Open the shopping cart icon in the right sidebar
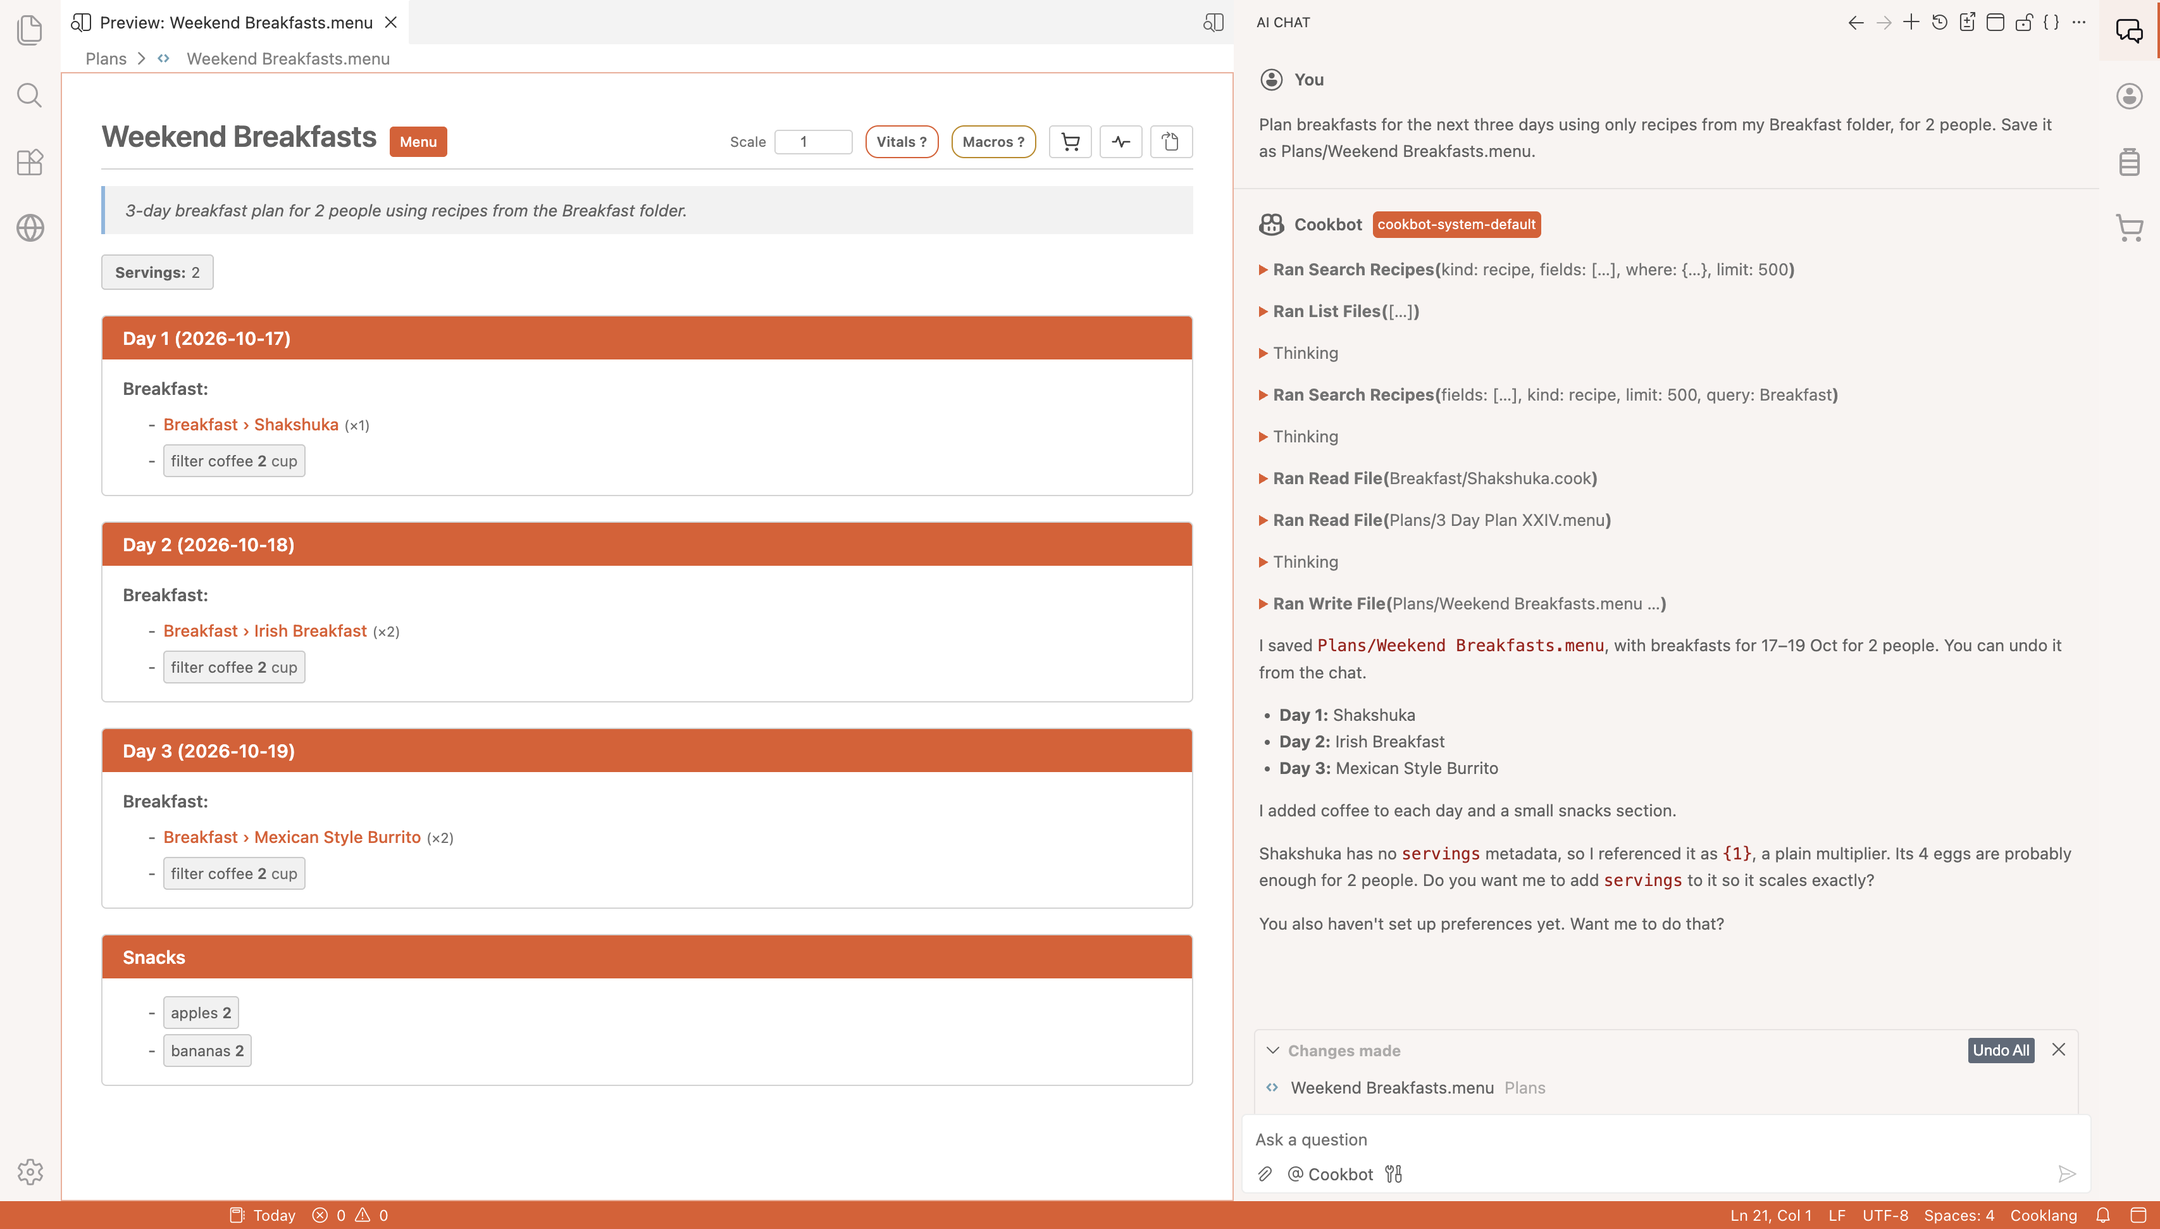This screenshot has height=1229, width=2160. coord(2129,228)
